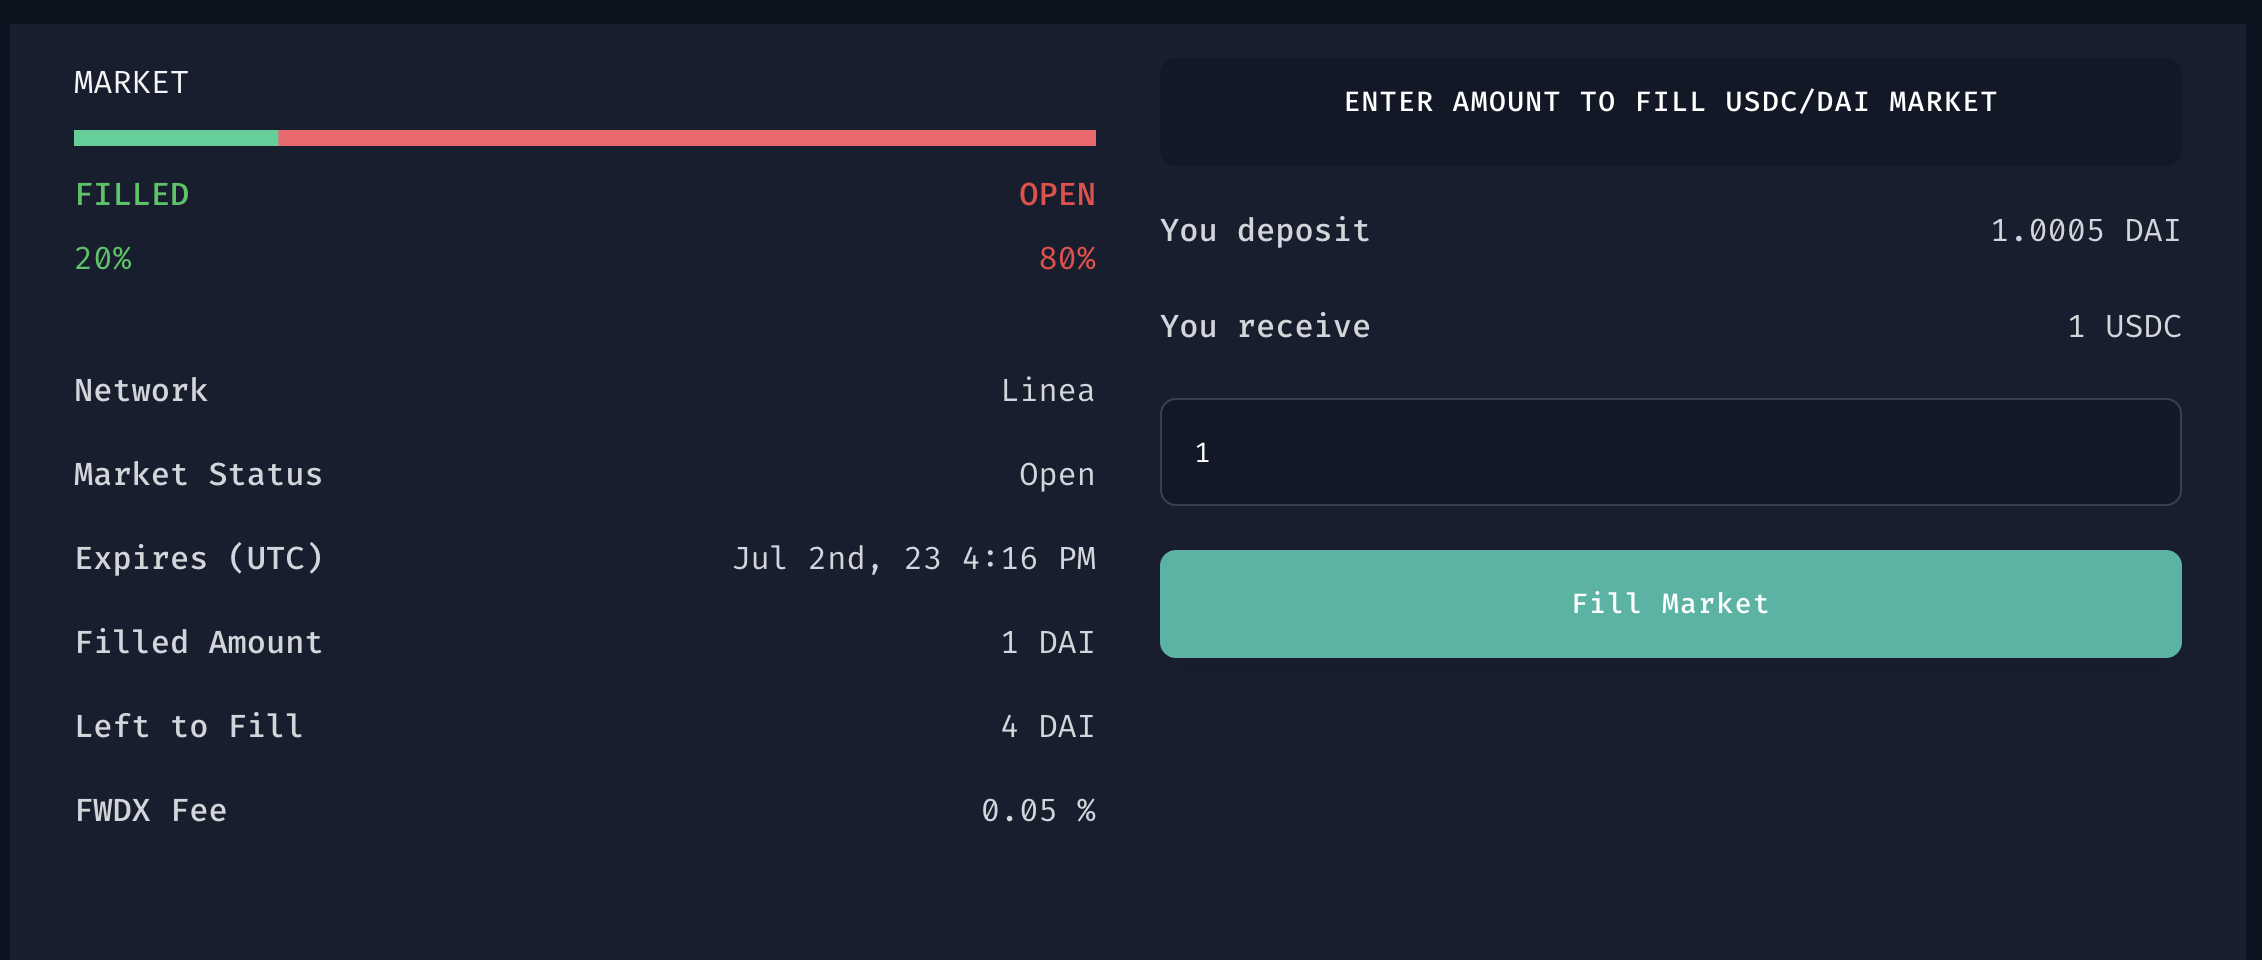Screen dimensions: 2262x960
Task: Click the Fill Market button
Action: (x=1670, y=604)
